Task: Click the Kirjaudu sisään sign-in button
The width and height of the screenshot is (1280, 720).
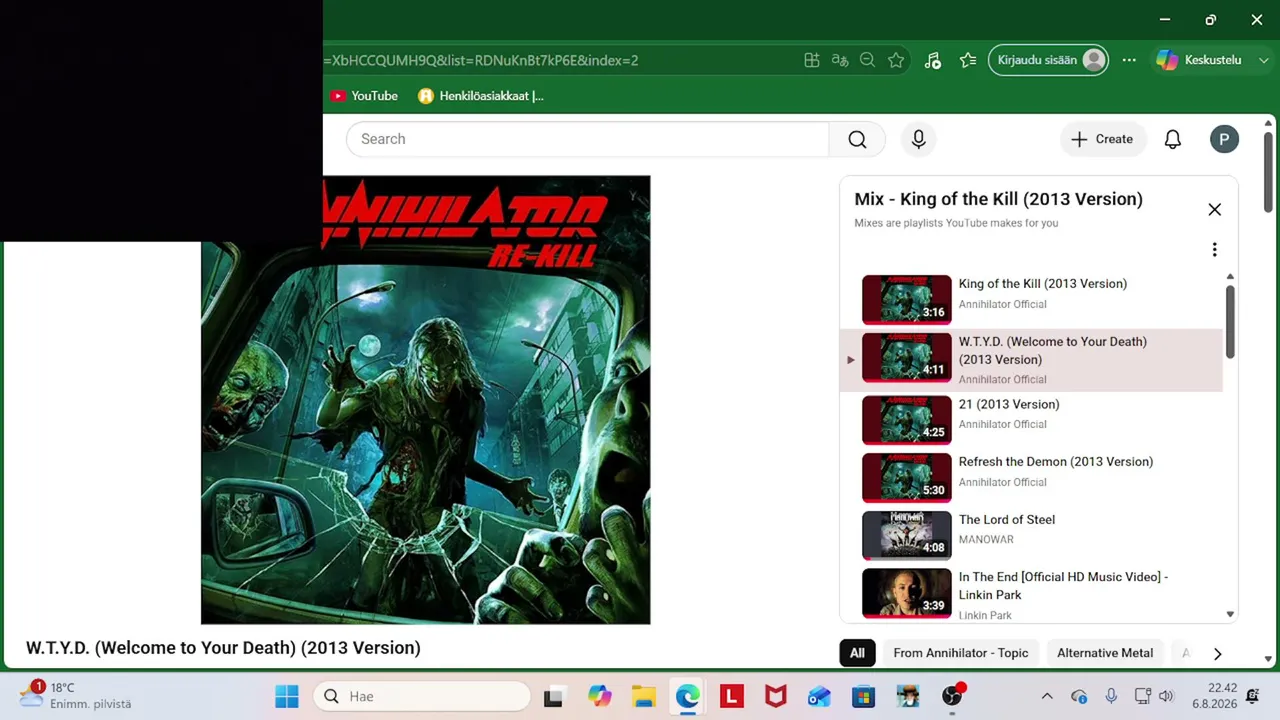Action: coord(1048,60)
